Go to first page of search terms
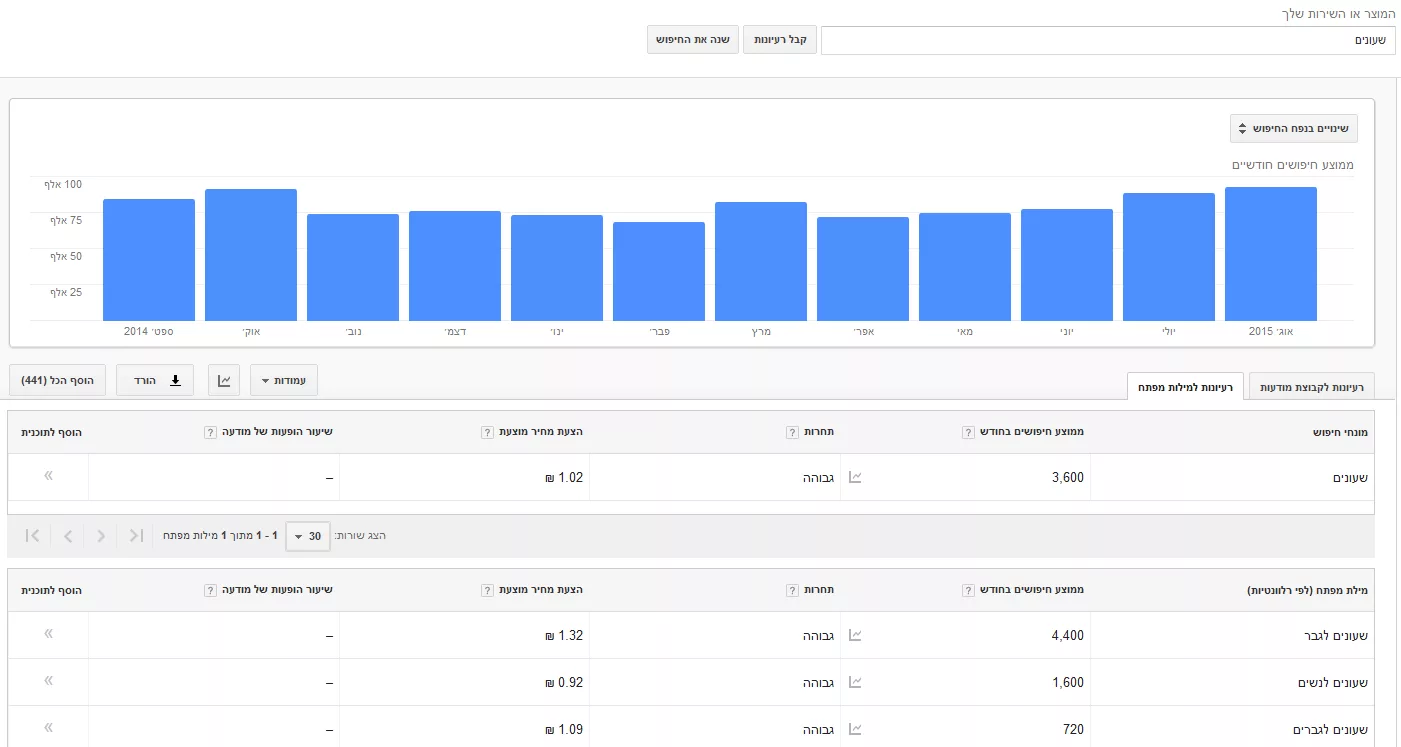Image resolution: width=1401 pixels, height=747 pixels. (137, 536)
